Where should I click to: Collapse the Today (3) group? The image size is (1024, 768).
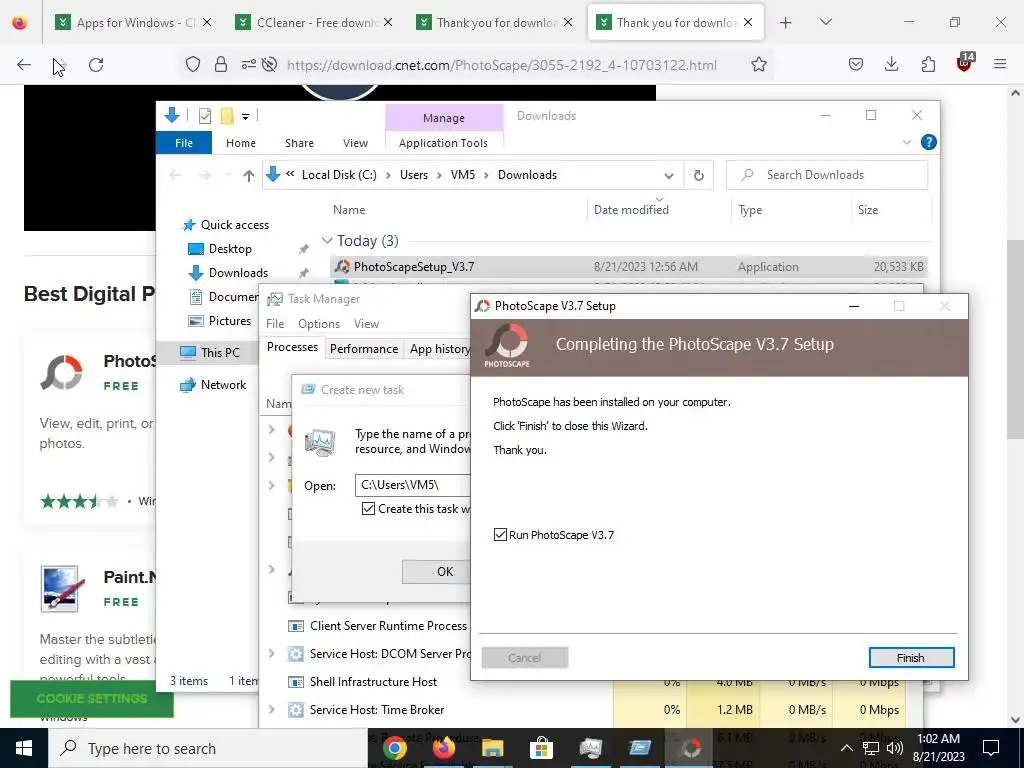coord(327,241)
